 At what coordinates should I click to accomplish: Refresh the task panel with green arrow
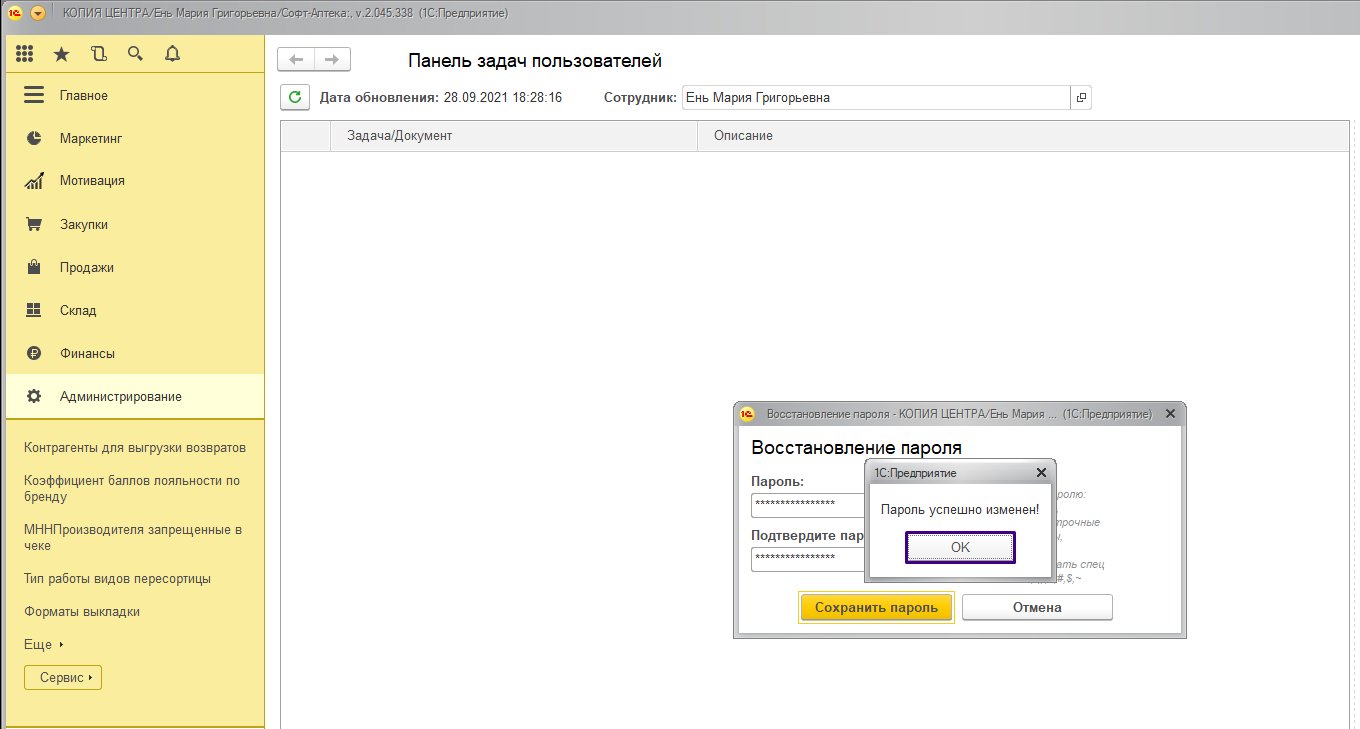(294, 97)
